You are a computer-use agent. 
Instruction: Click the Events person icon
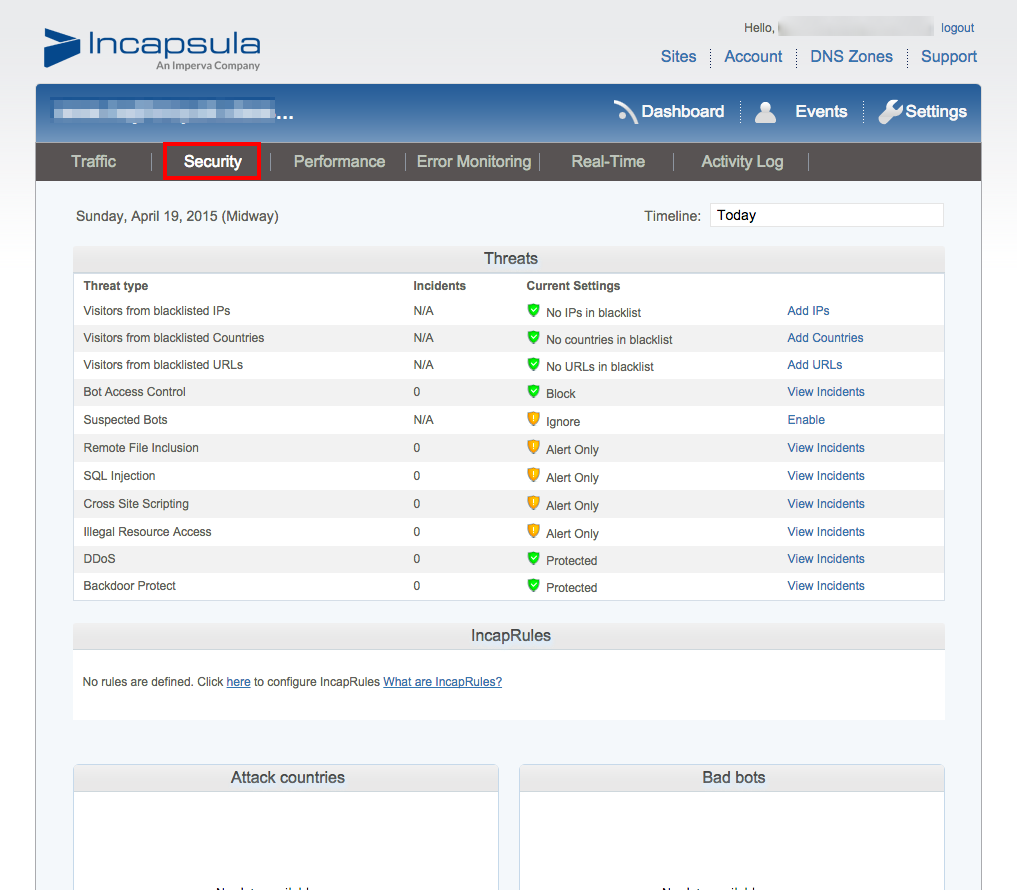(x=765, y=112)
